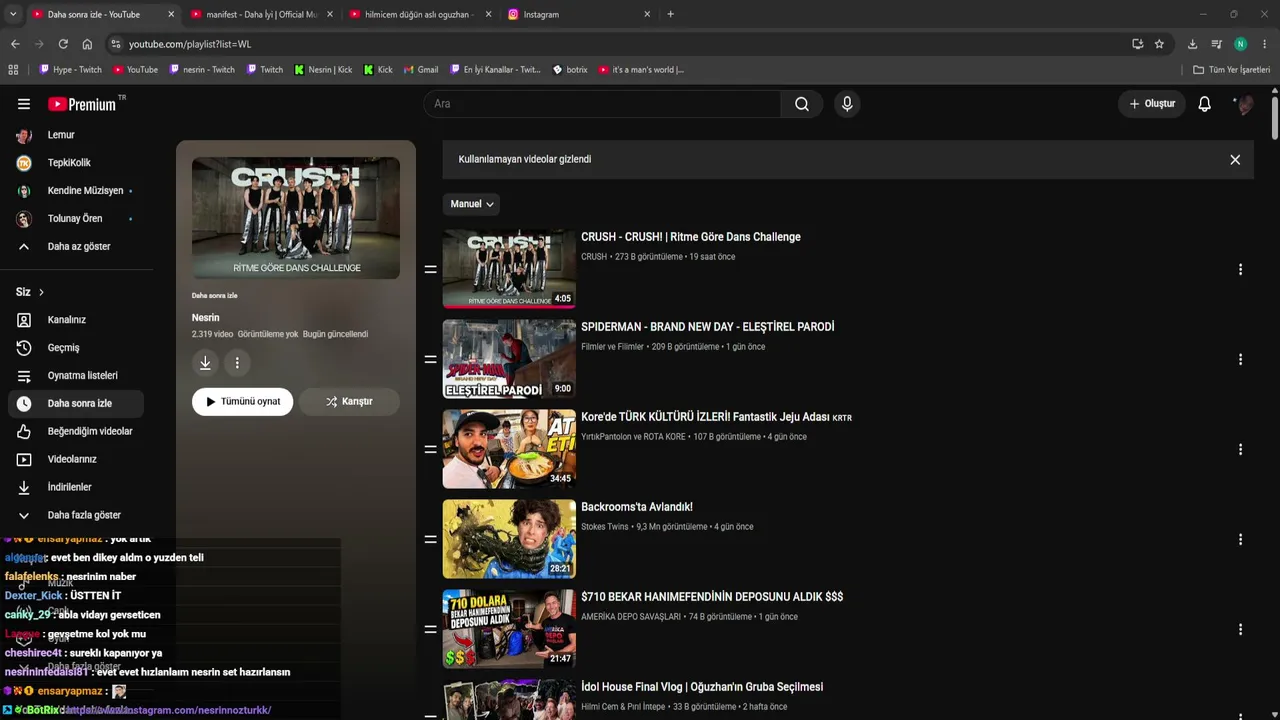This screenshot has width=1280, height=720.
Task: Open the 'Stokes Twins' channel link
Action: (x=605, y=527)
